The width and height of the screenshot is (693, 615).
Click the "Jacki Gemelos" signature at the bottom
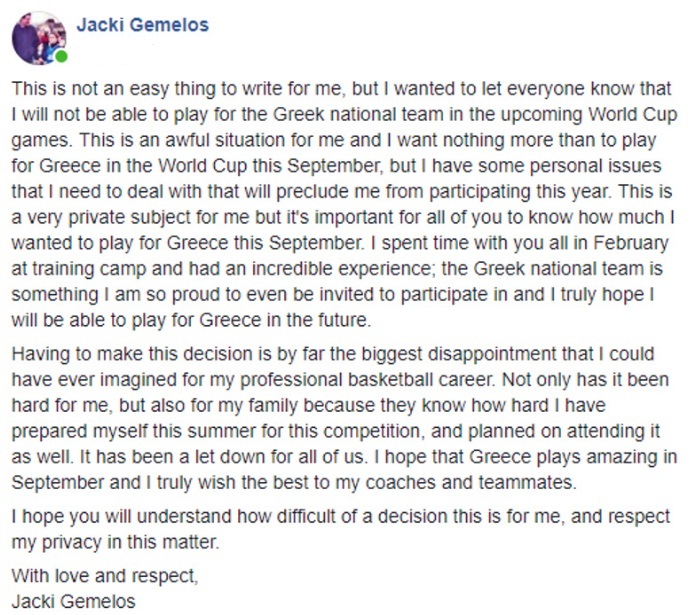72,601
